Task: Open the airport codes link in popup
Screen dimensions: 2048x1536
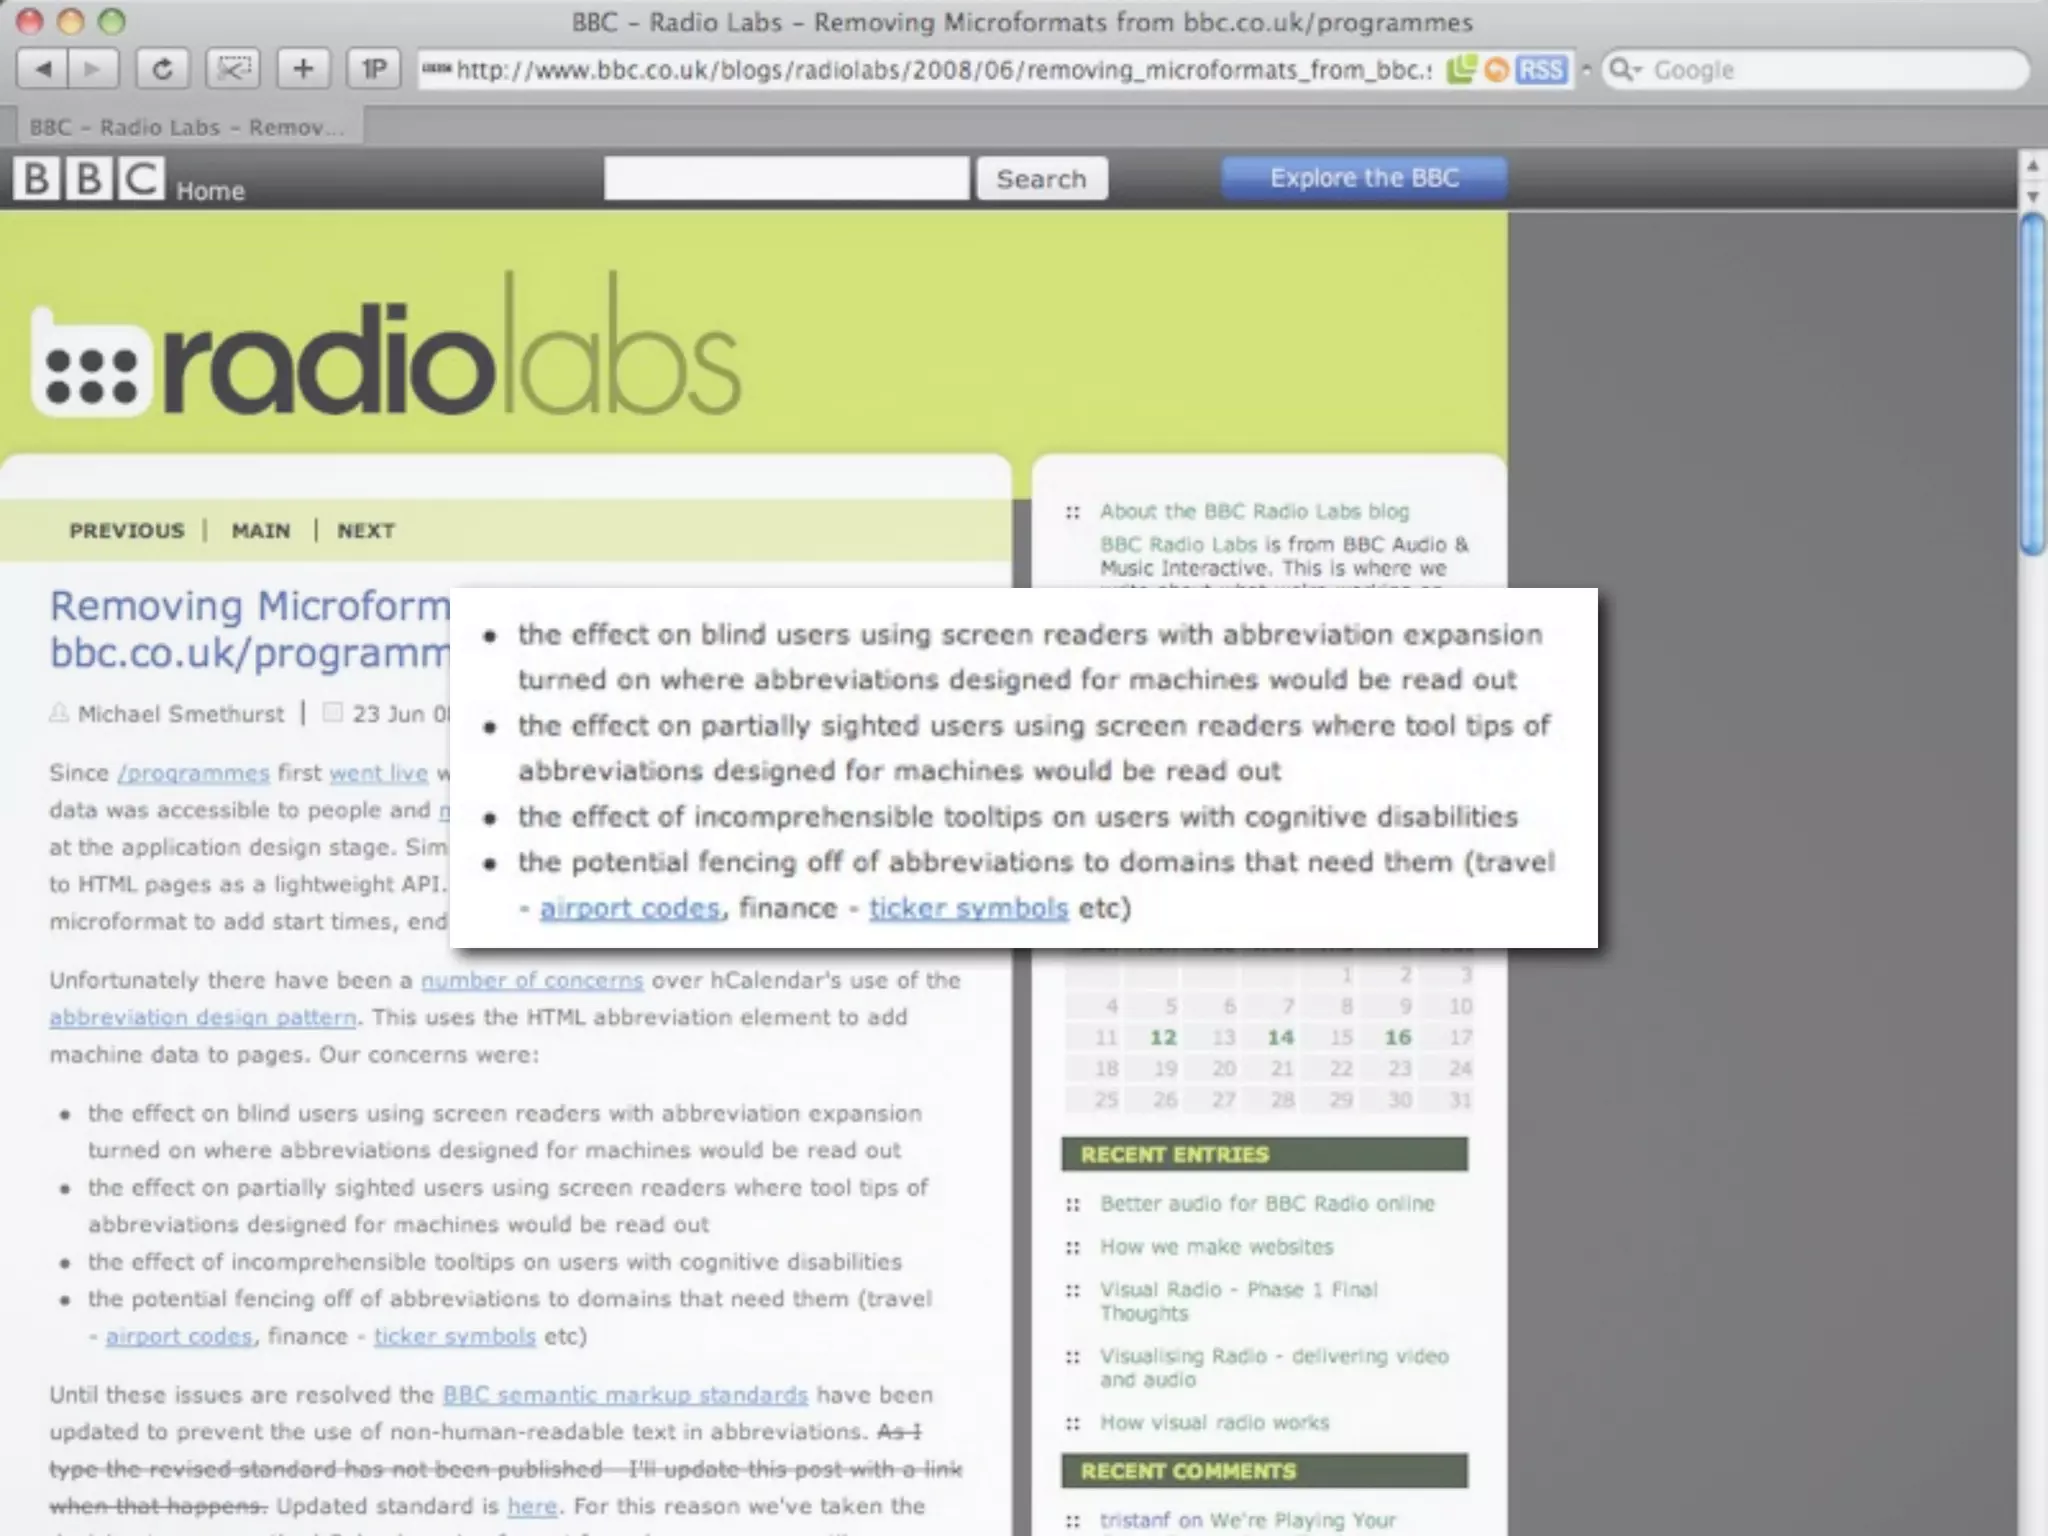Action: coord(629,908)
